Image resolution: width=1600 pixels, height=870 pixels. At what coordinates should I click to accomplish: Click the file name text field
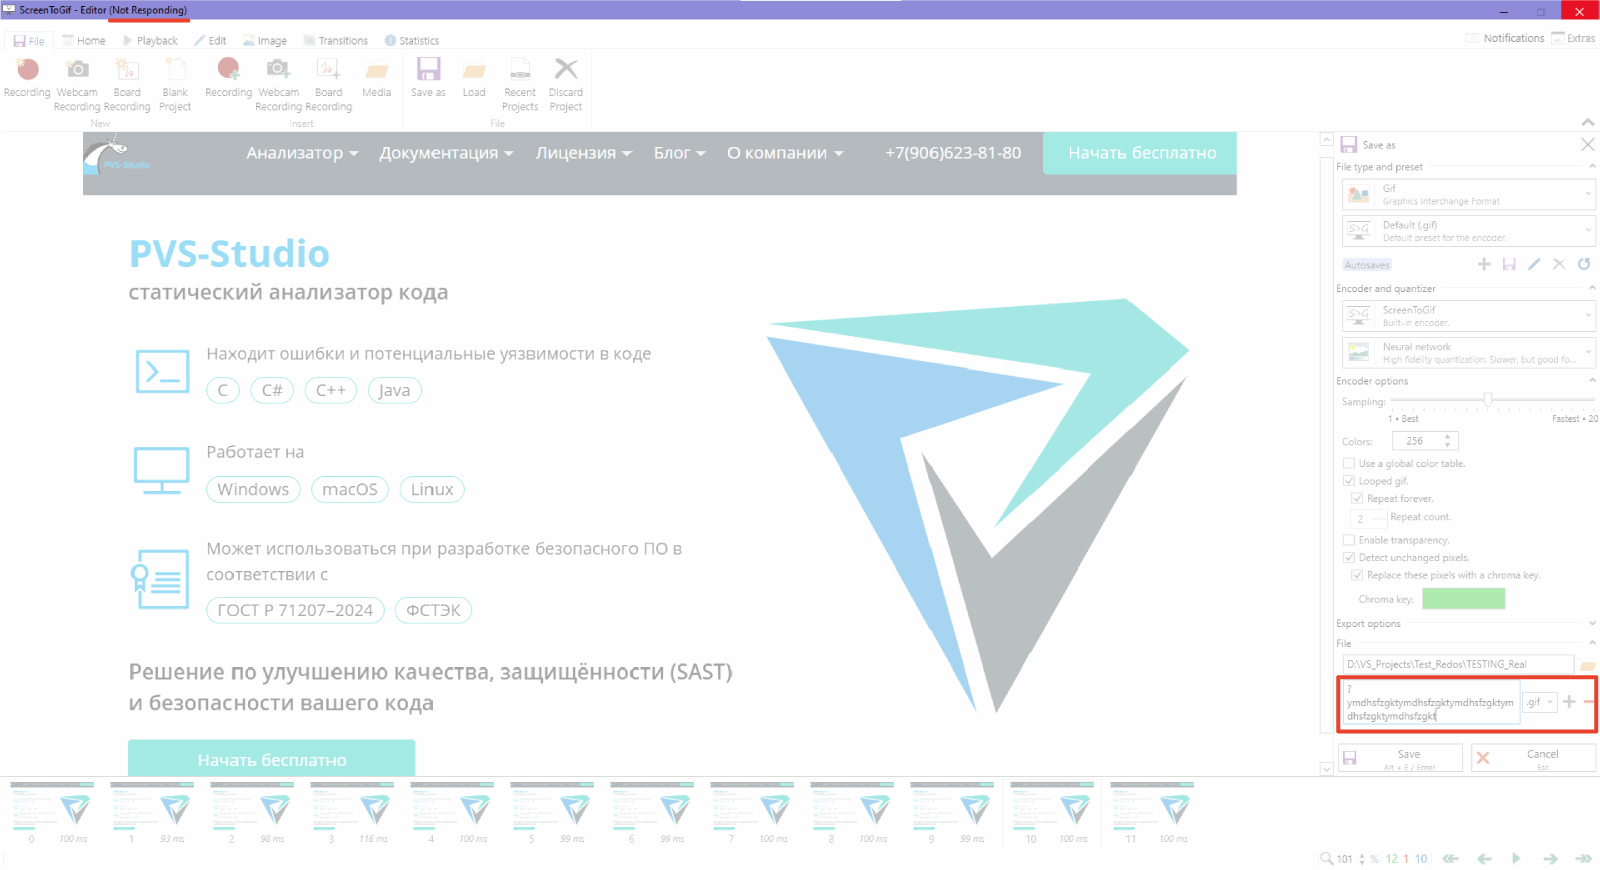[1430, 702]
